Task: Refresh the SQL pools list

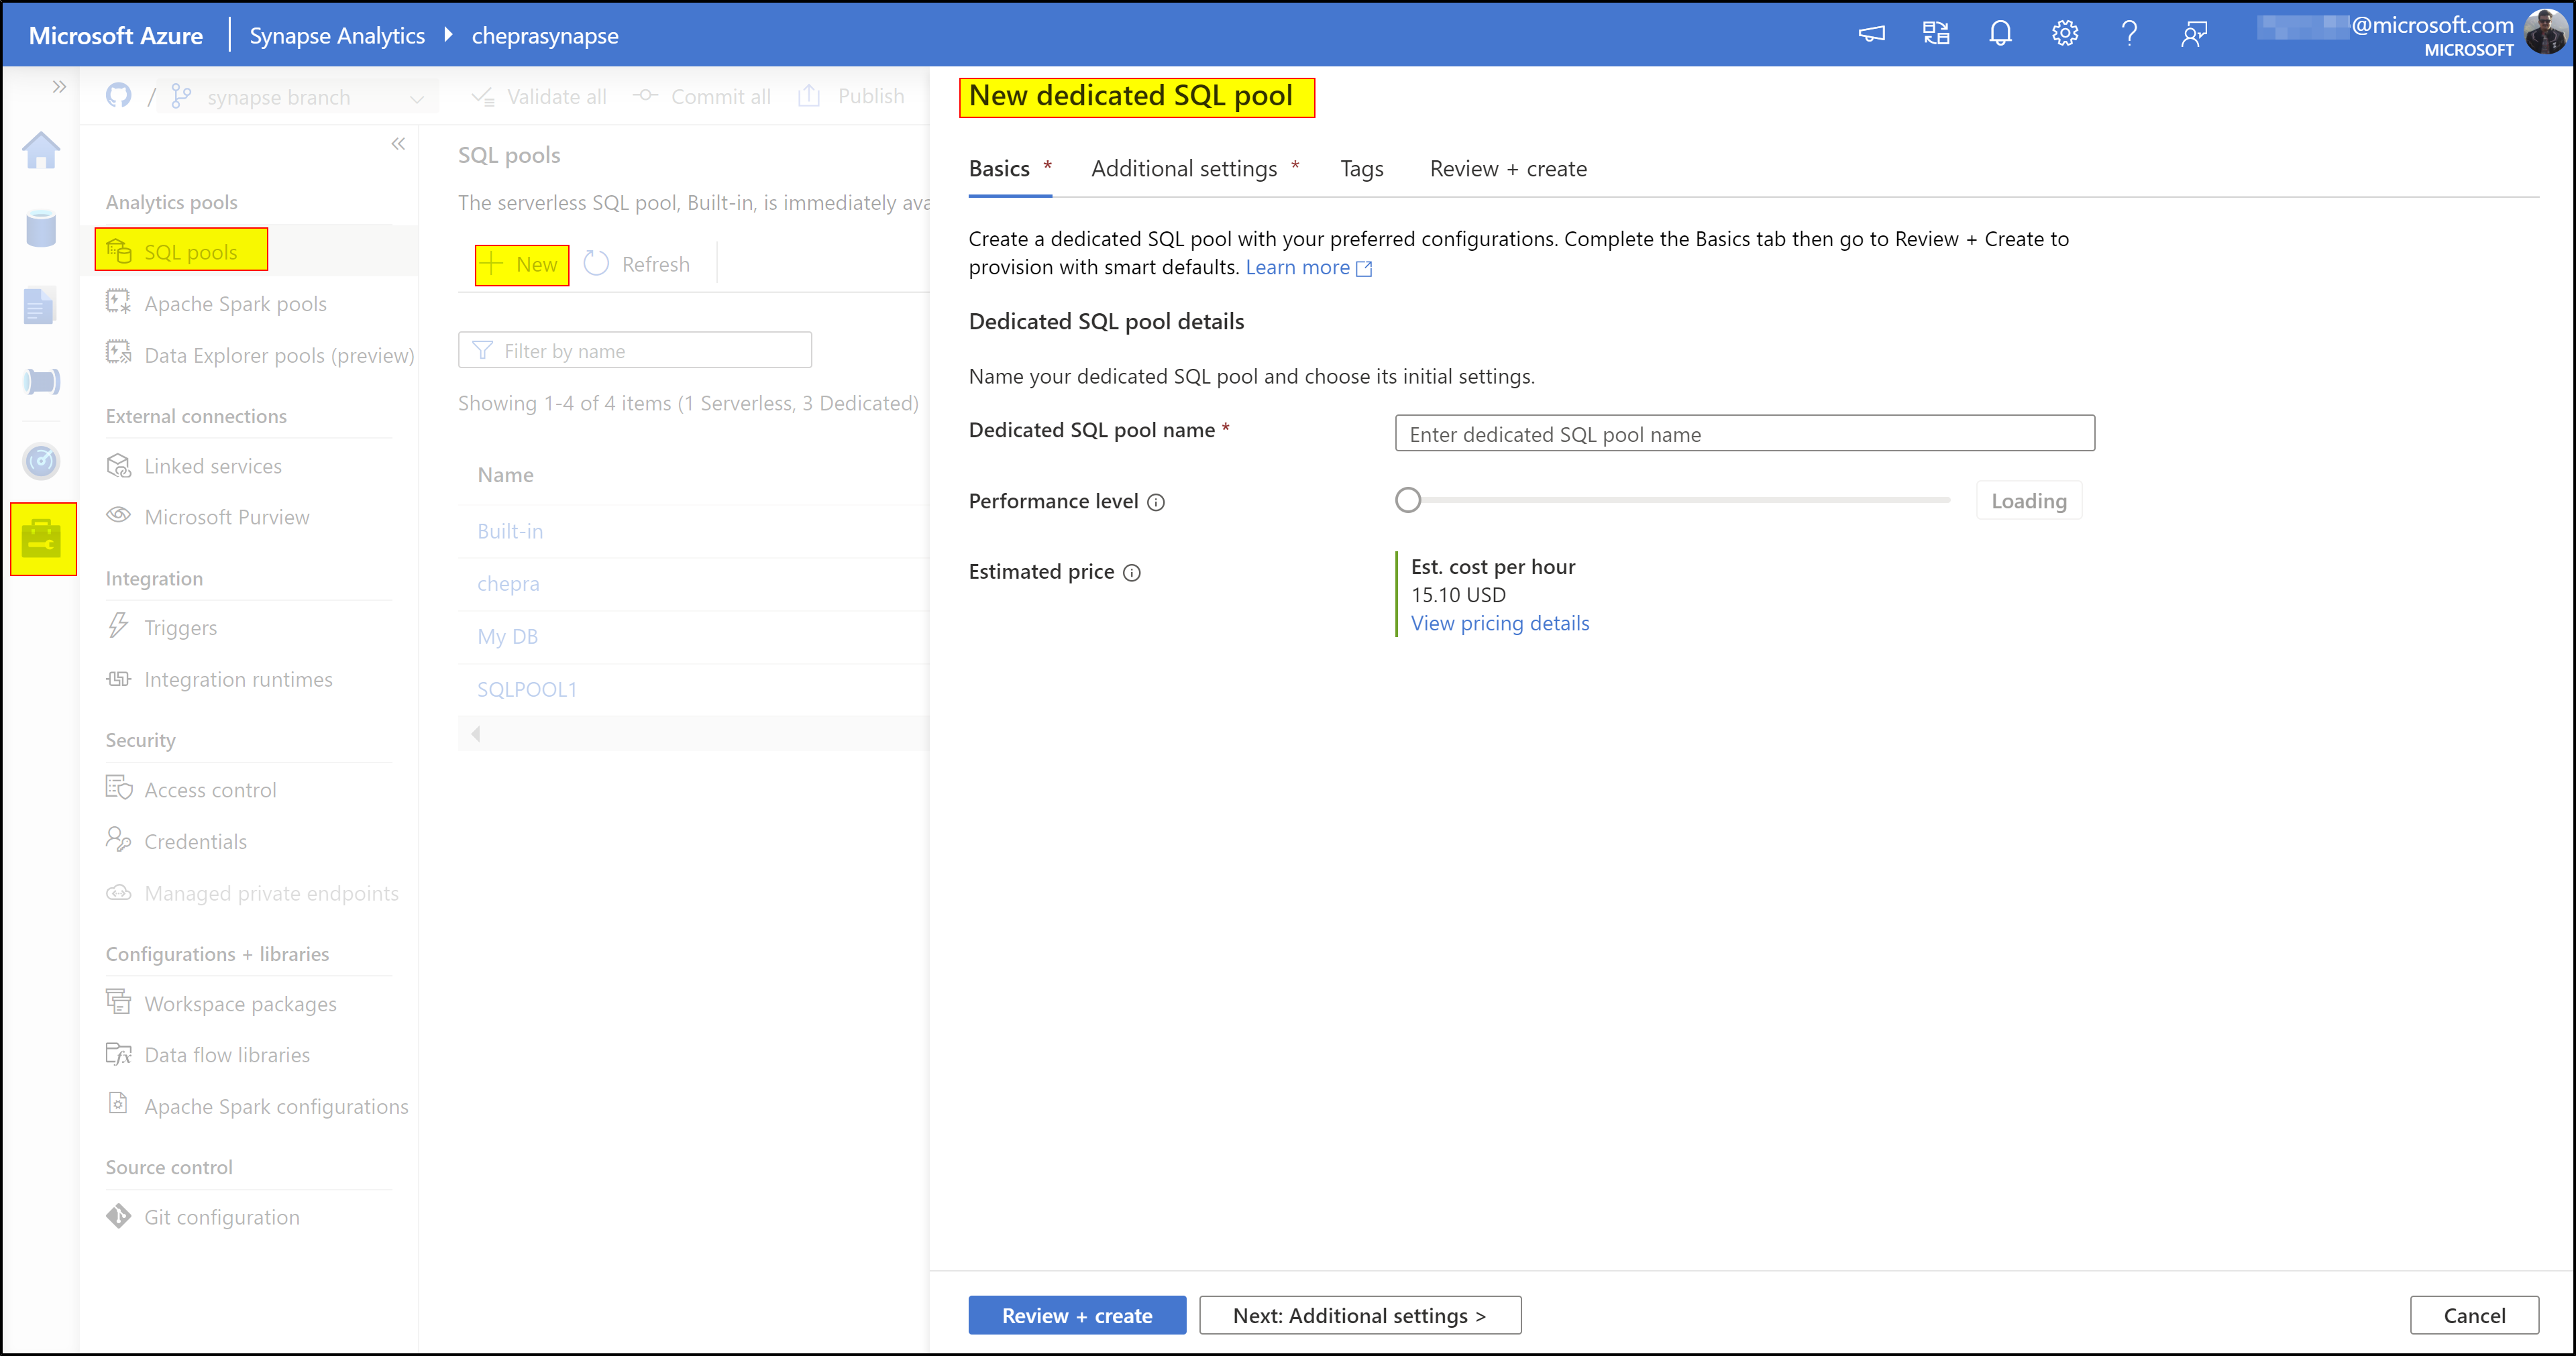Action: point(638,264)
